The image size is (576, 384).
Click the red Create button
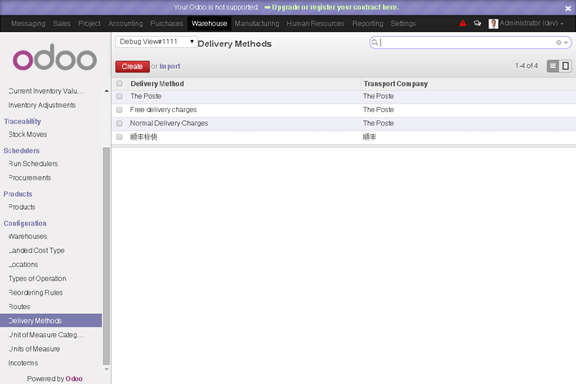click(x=132, y=67)
